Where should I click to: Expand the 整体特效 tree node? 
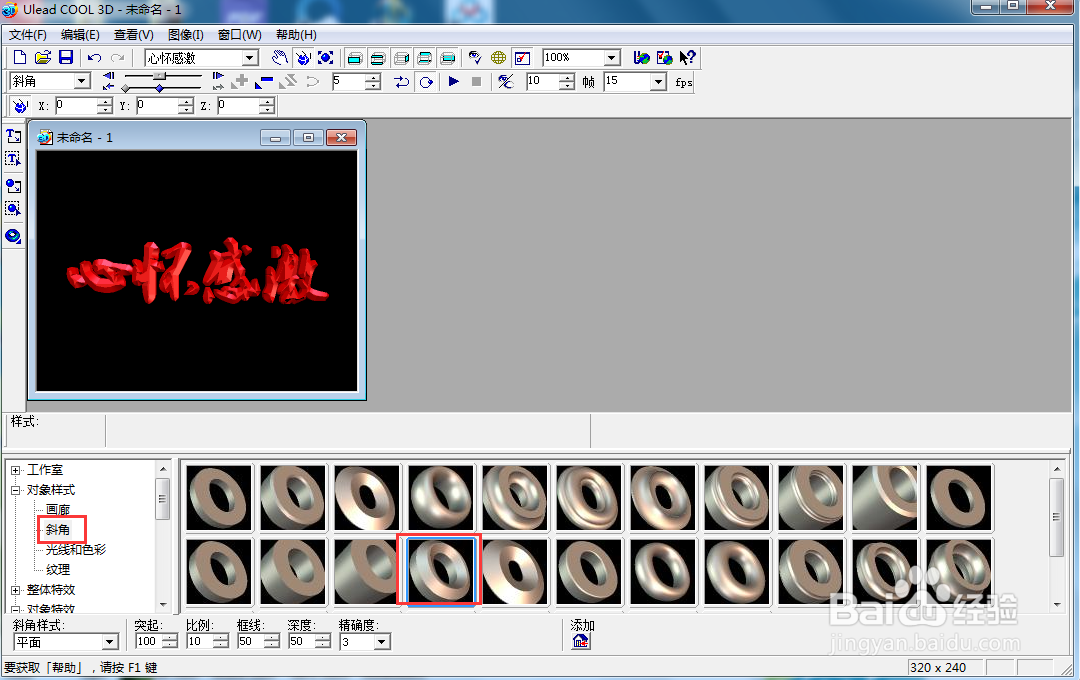pyautogui.click(x=16, y=590)
